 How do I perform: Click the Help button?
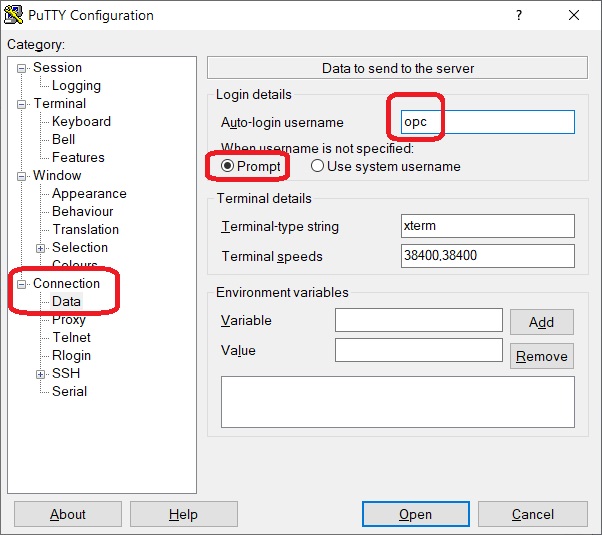click(184, 514)
